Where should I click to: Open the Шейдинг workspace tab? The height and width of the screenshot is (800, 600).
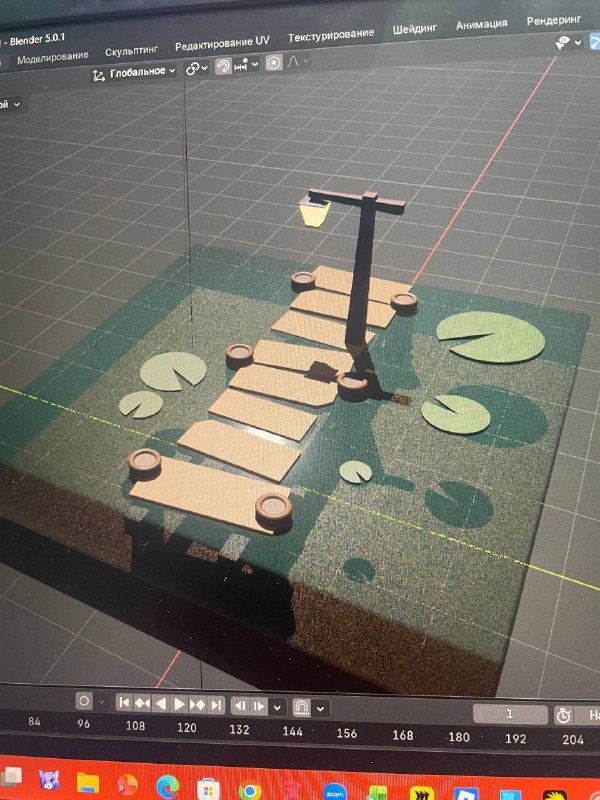[x=415, y=29]
